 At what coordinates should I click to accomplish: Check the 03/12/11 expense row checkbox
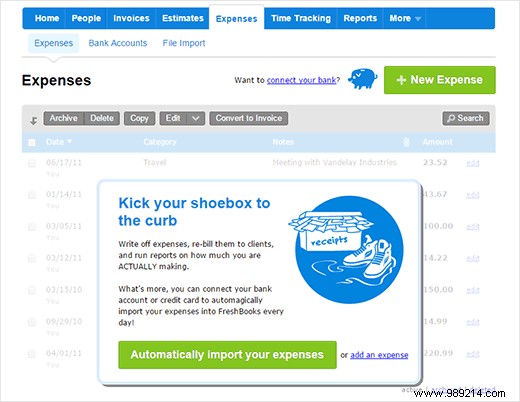click(32, 259)
